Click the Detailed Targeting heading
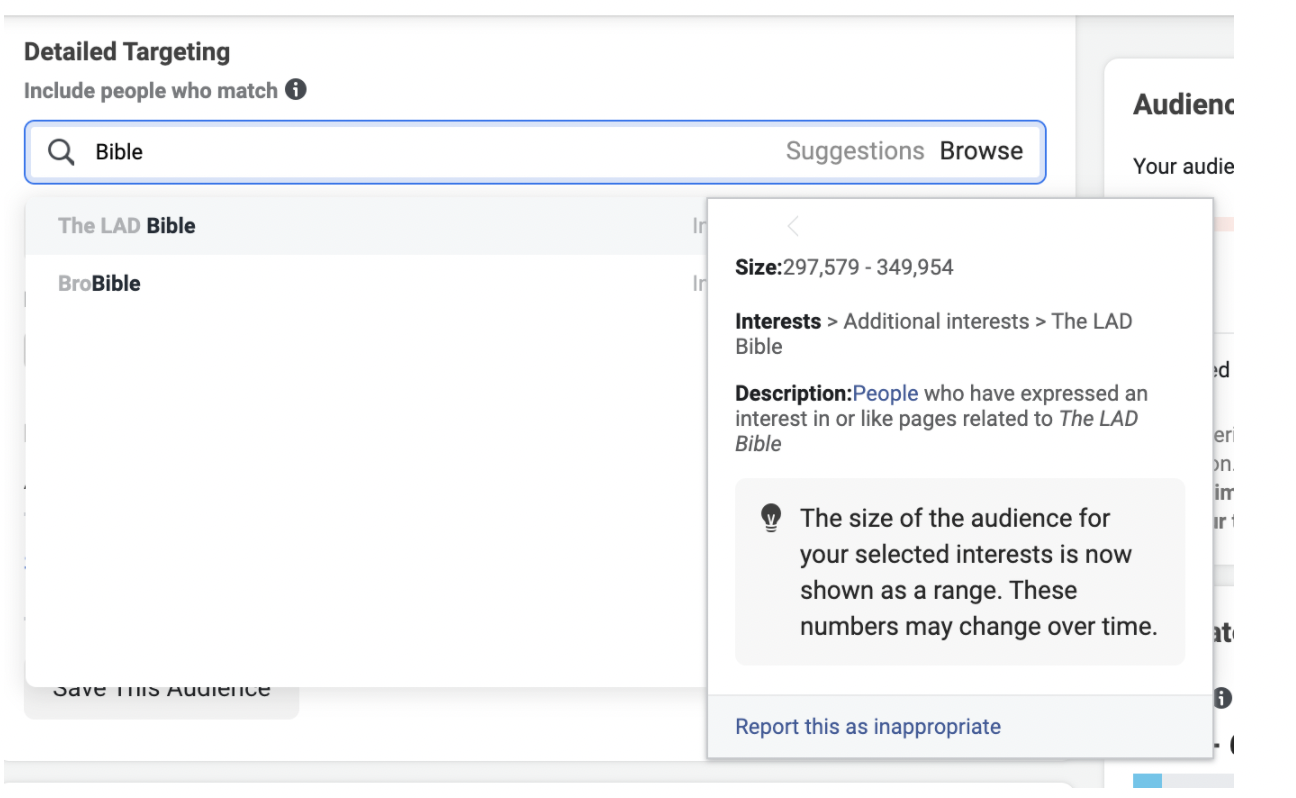Screen dimensions: 1296x798 127,52
